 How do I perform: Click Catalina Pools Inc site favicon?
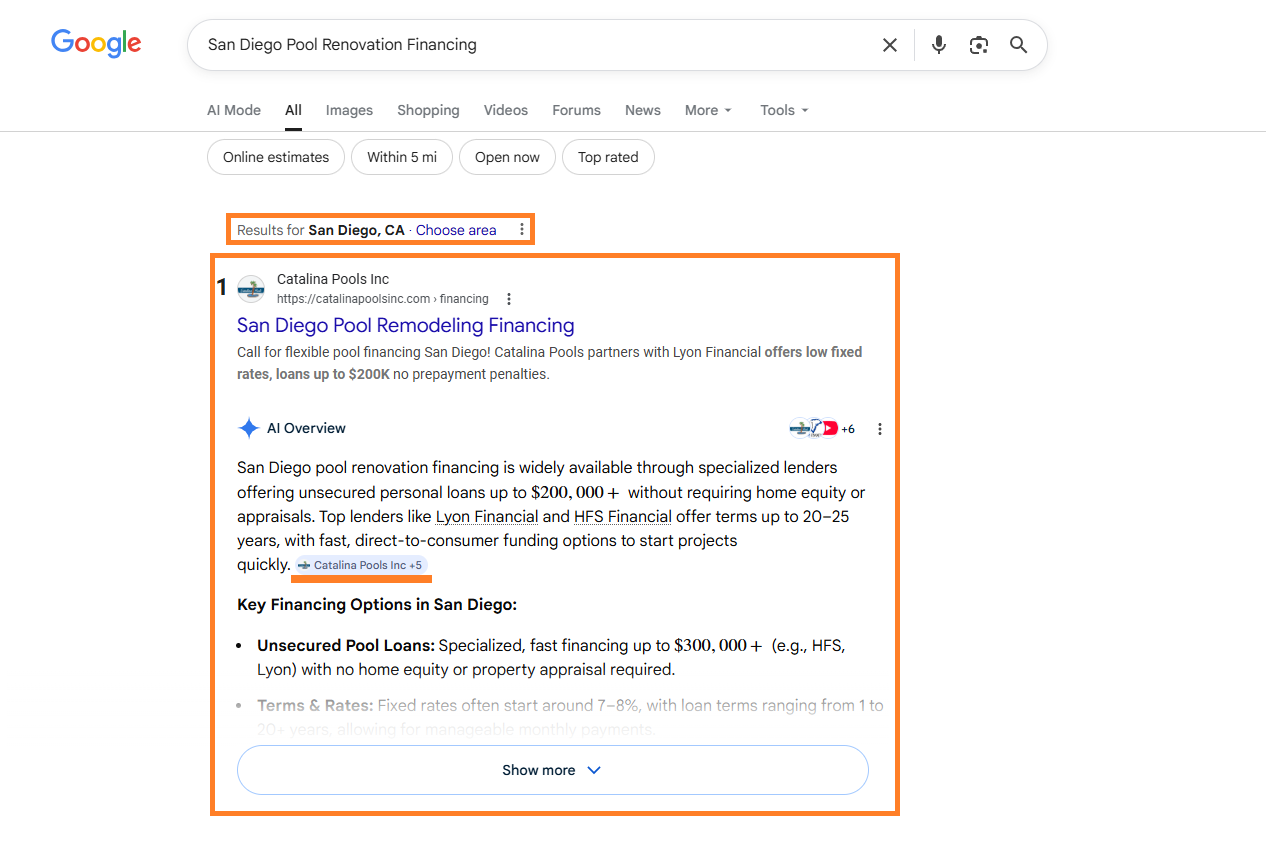(251, 289)
